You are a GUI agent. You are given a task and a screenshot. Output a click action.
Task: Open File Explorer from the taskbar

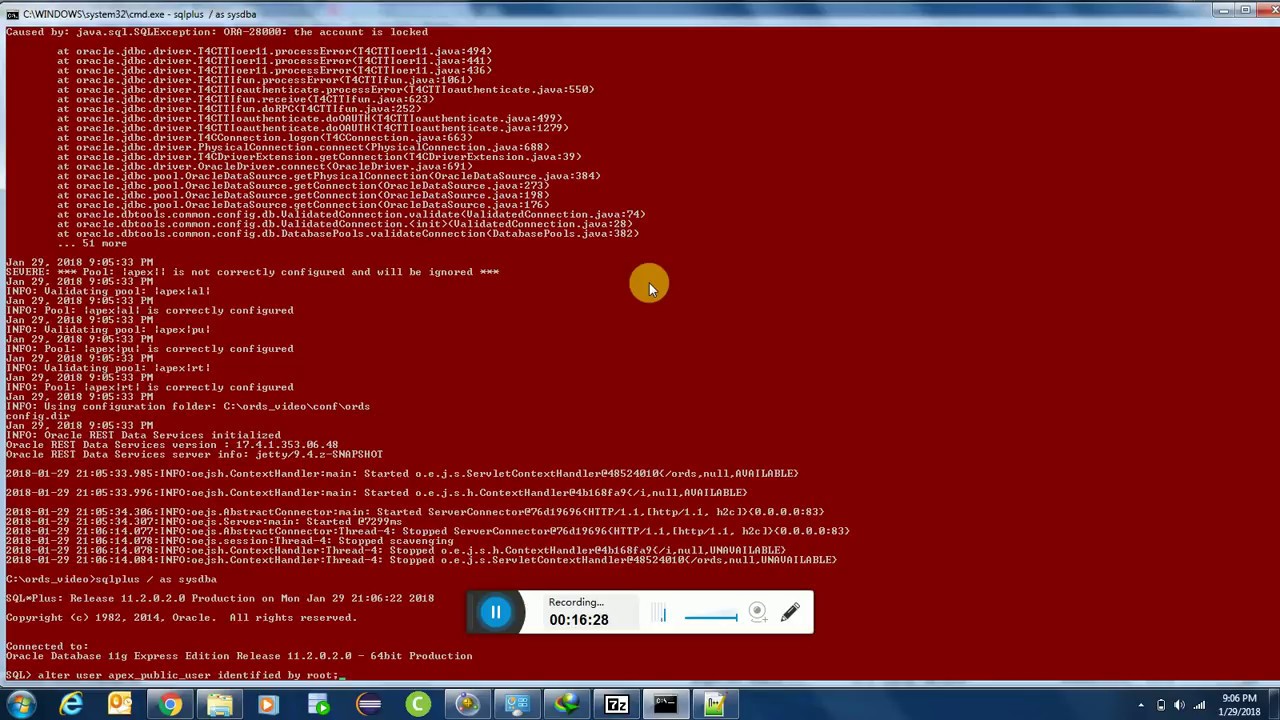(220, 705)
